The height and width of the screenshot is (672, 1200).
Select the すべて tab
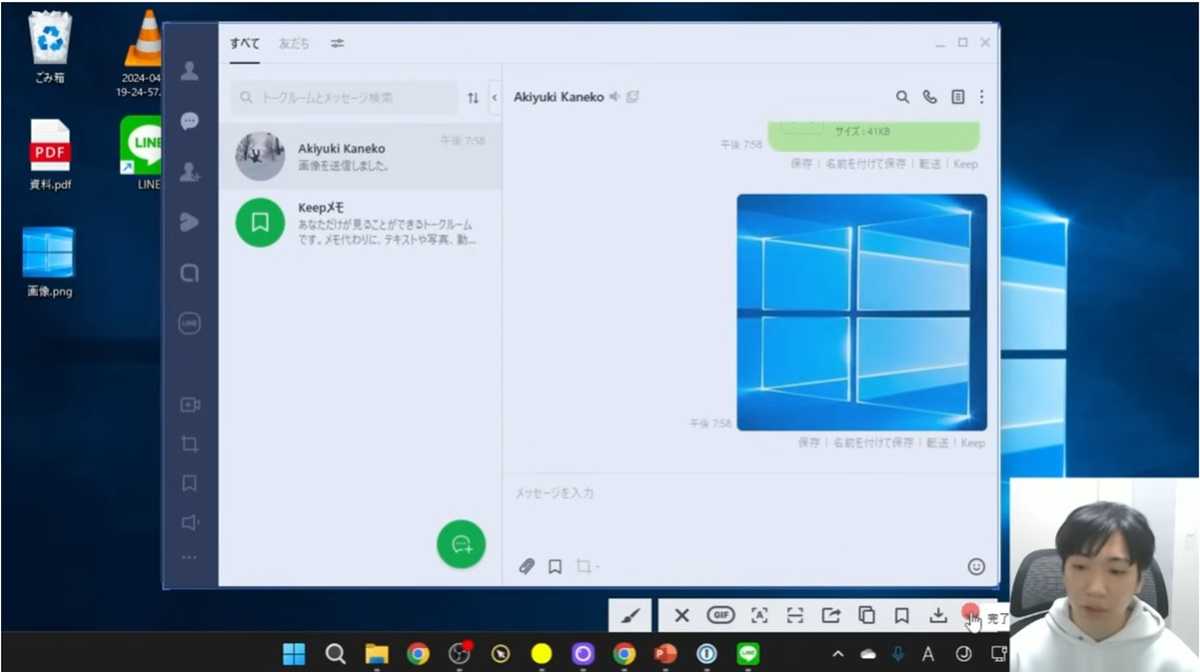[x=244, y=43]
